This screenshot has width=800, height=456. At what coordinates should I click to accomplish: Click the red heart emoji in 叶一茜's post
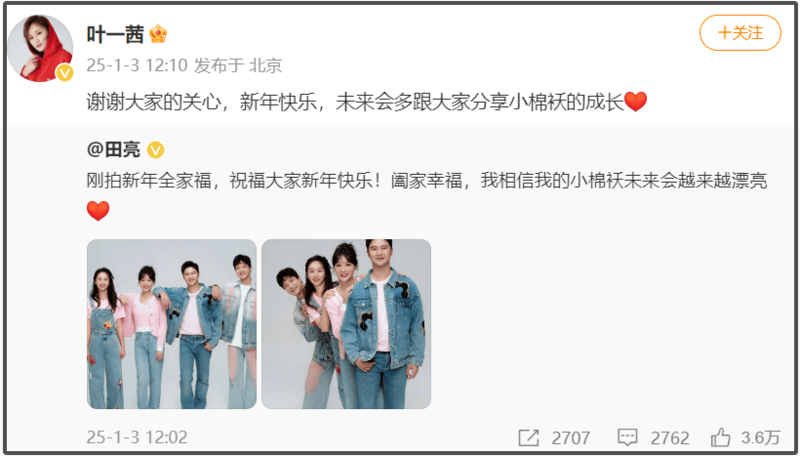click(636, 102)
